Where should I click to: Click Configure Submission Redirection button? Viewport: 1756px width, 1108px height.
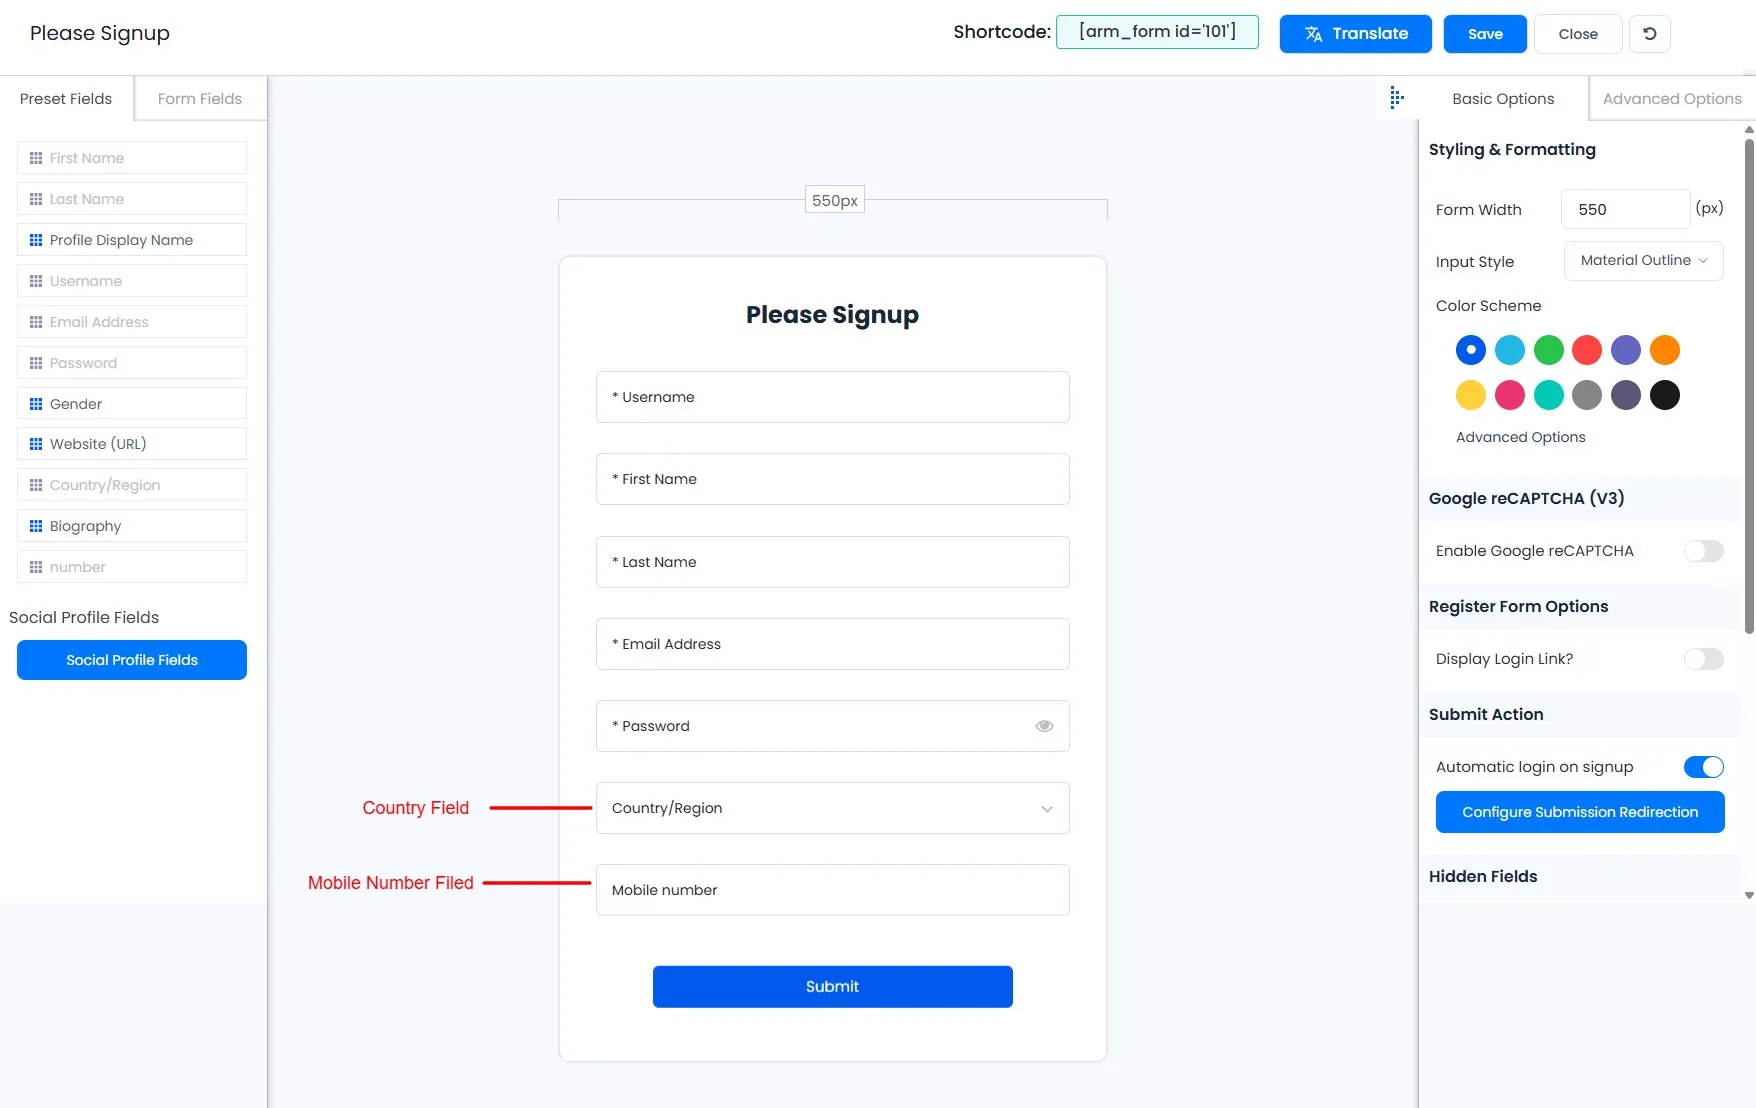(x=1579, y=812)
